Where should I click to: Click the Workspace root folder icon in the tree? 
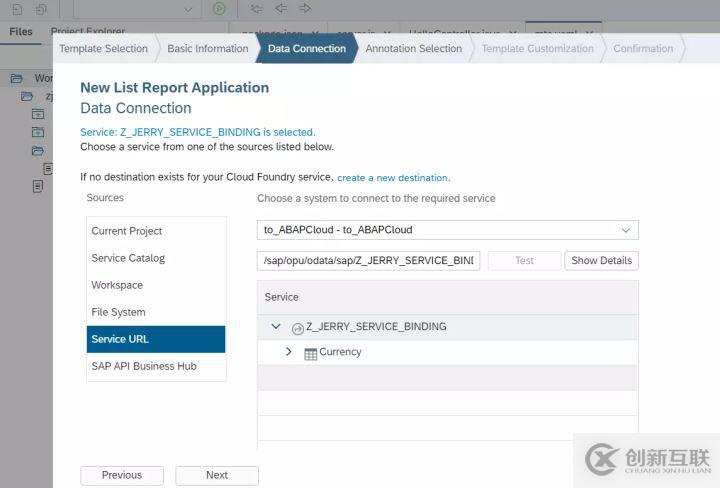pos(17,79)
